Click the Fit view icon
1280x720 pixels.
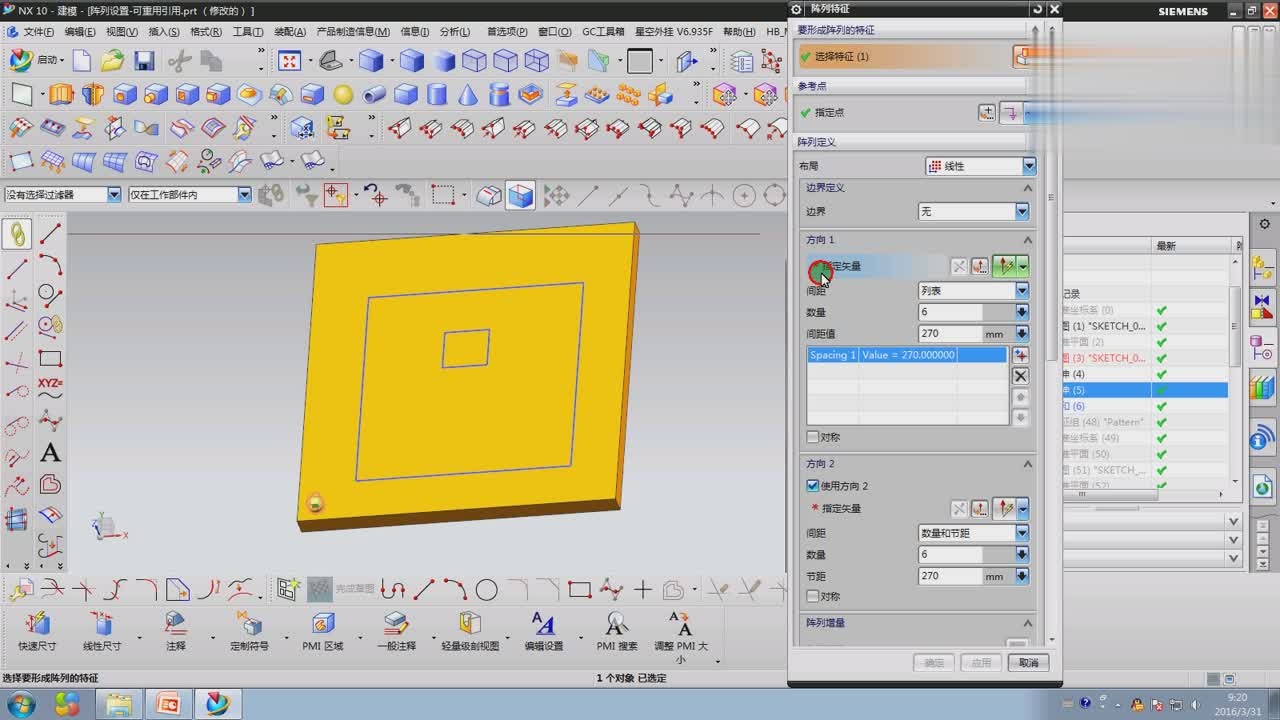point(290,61)
